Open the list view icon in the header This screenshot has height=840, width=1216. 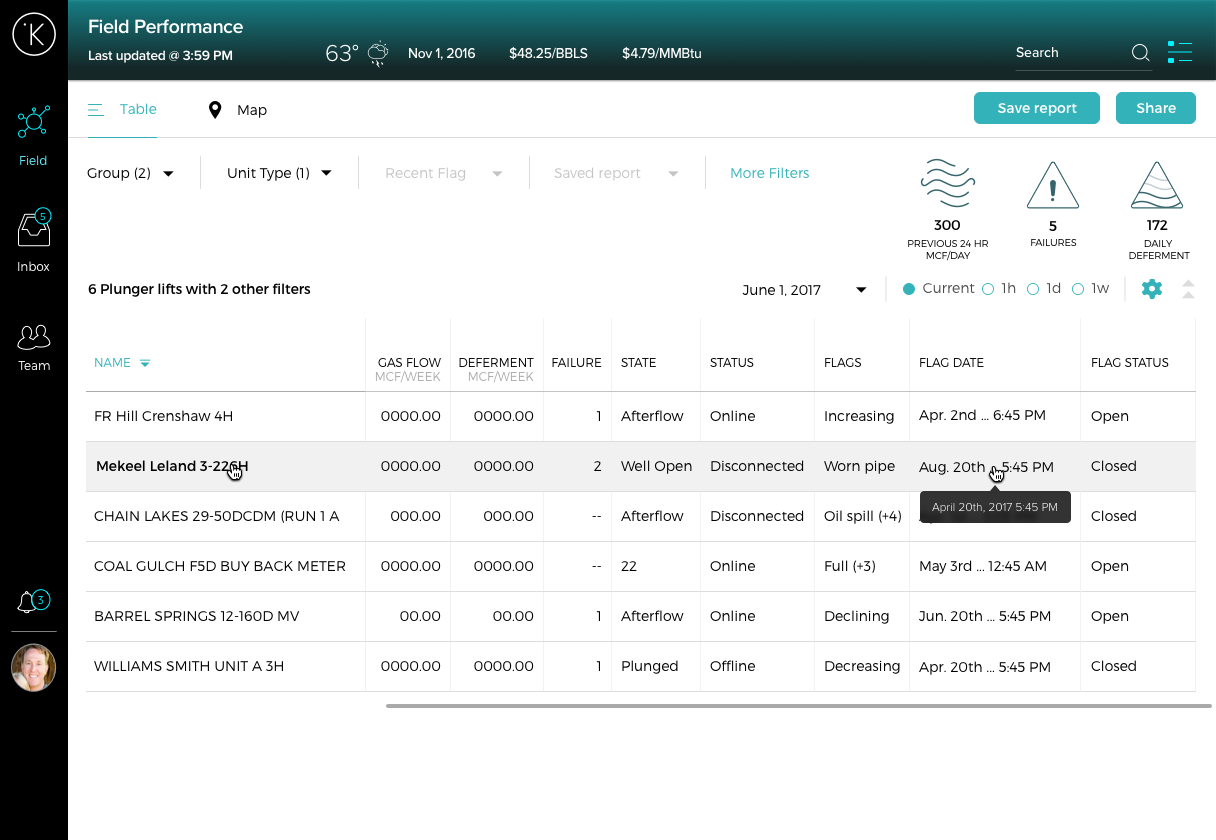click(1180, 52)
